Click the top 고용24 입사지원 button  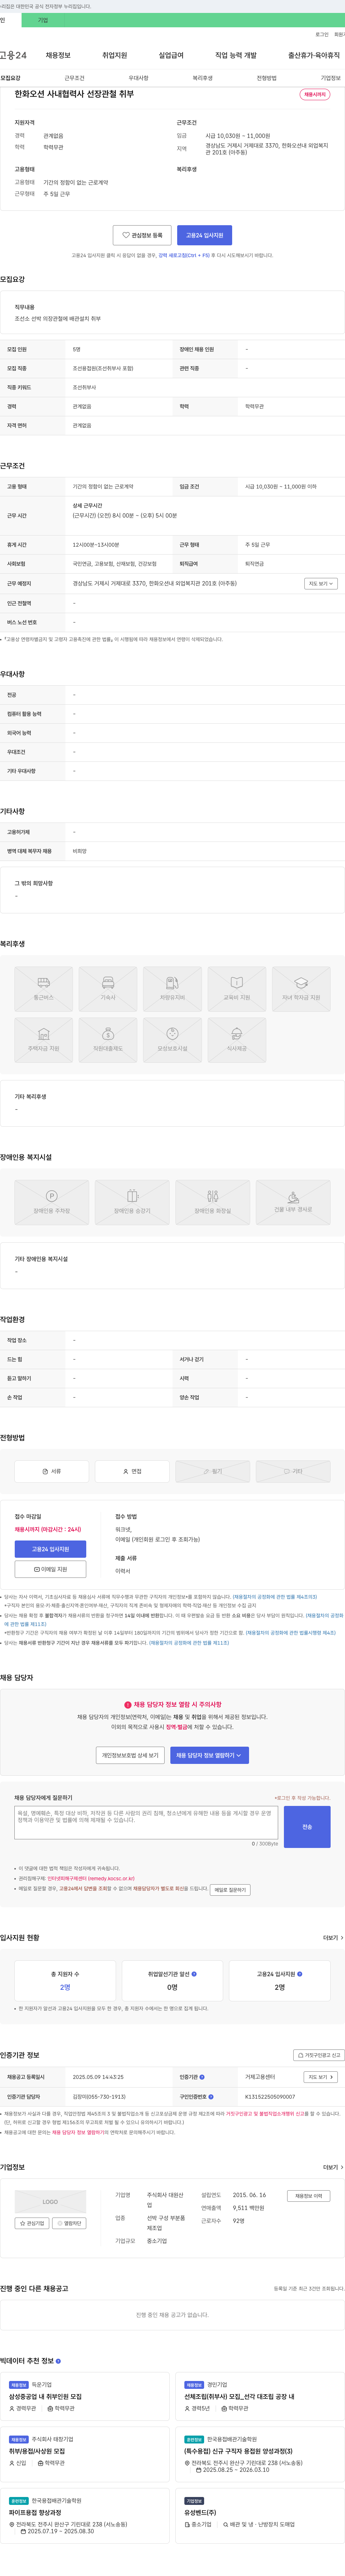pyautogui.click(x=204, y=235)
